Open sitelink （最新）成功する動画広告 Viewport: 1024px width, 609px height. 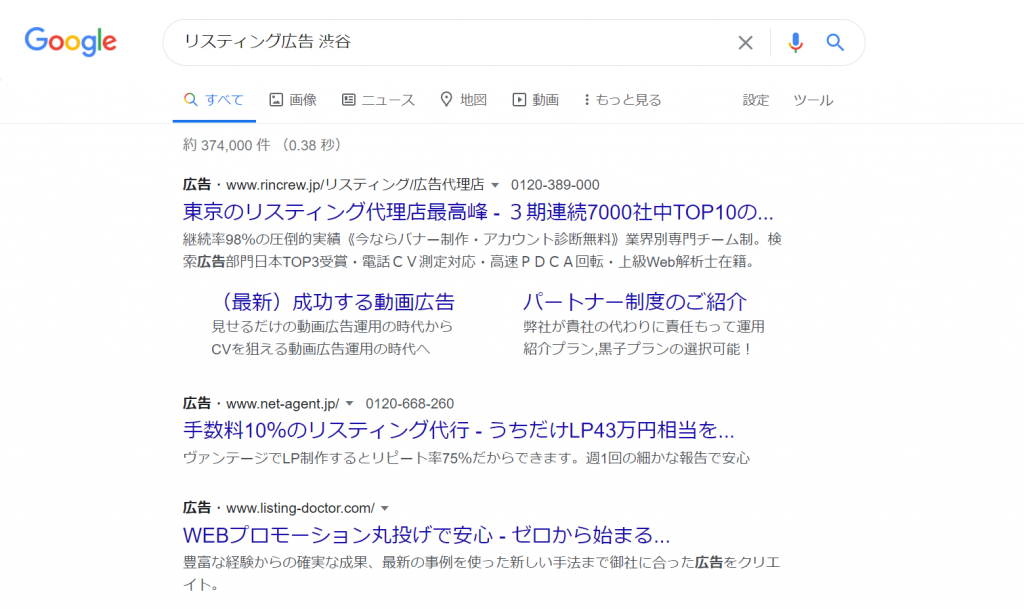pyautogui.click(x=333, y=302)
